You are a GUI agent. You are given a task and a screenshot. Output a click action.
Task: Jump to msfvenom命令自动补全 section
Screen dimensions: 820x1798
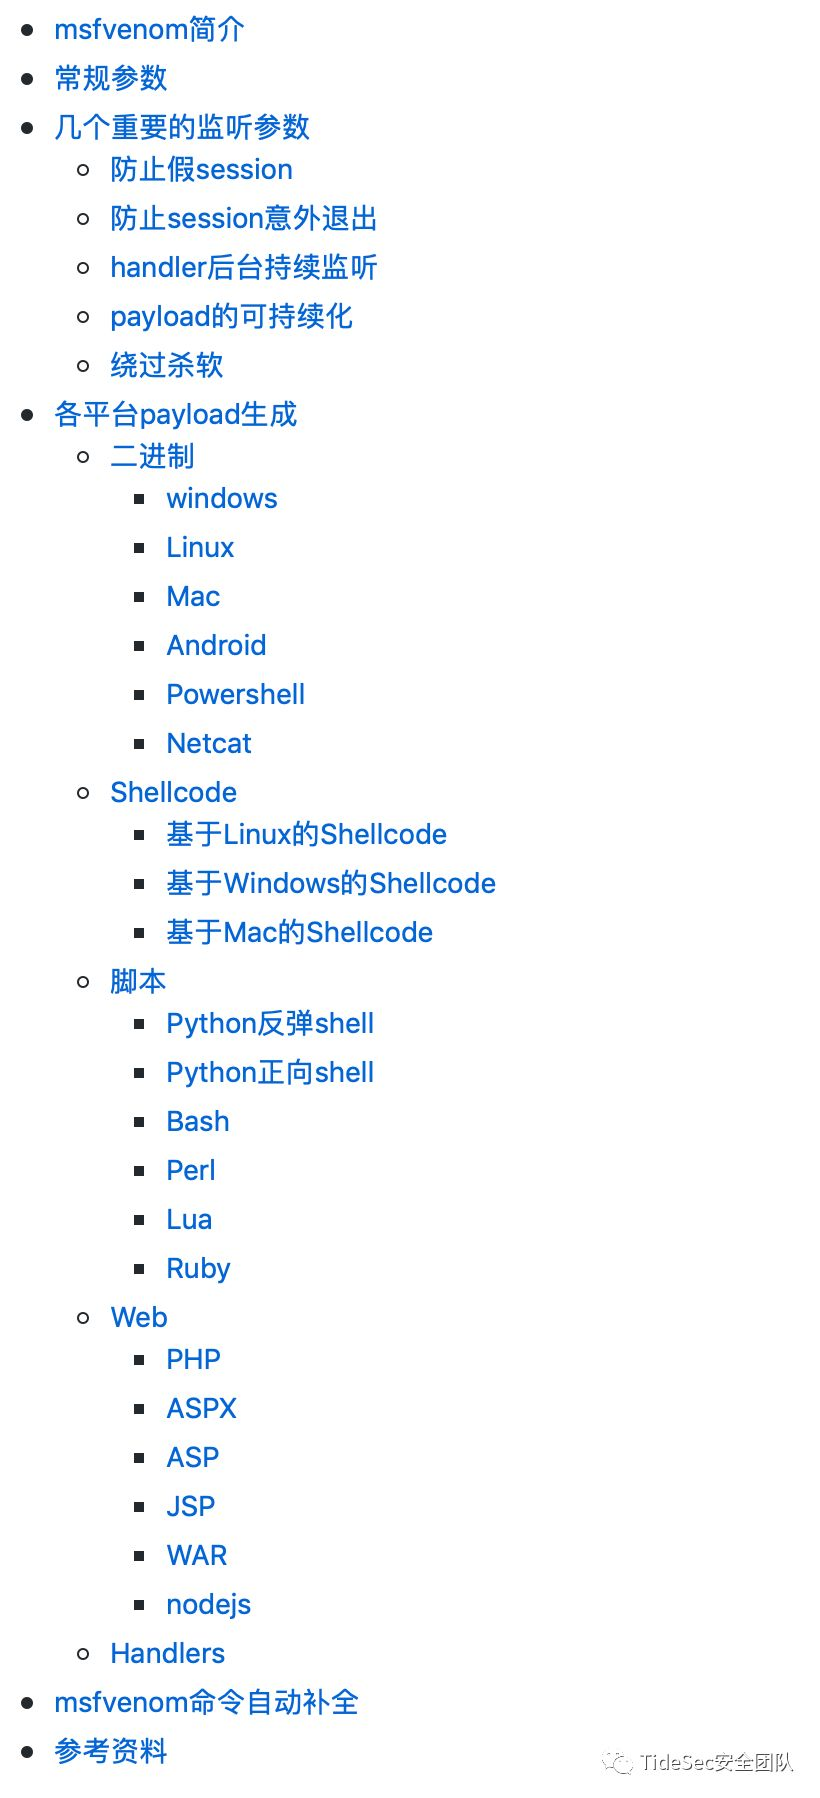[206, 1702]
